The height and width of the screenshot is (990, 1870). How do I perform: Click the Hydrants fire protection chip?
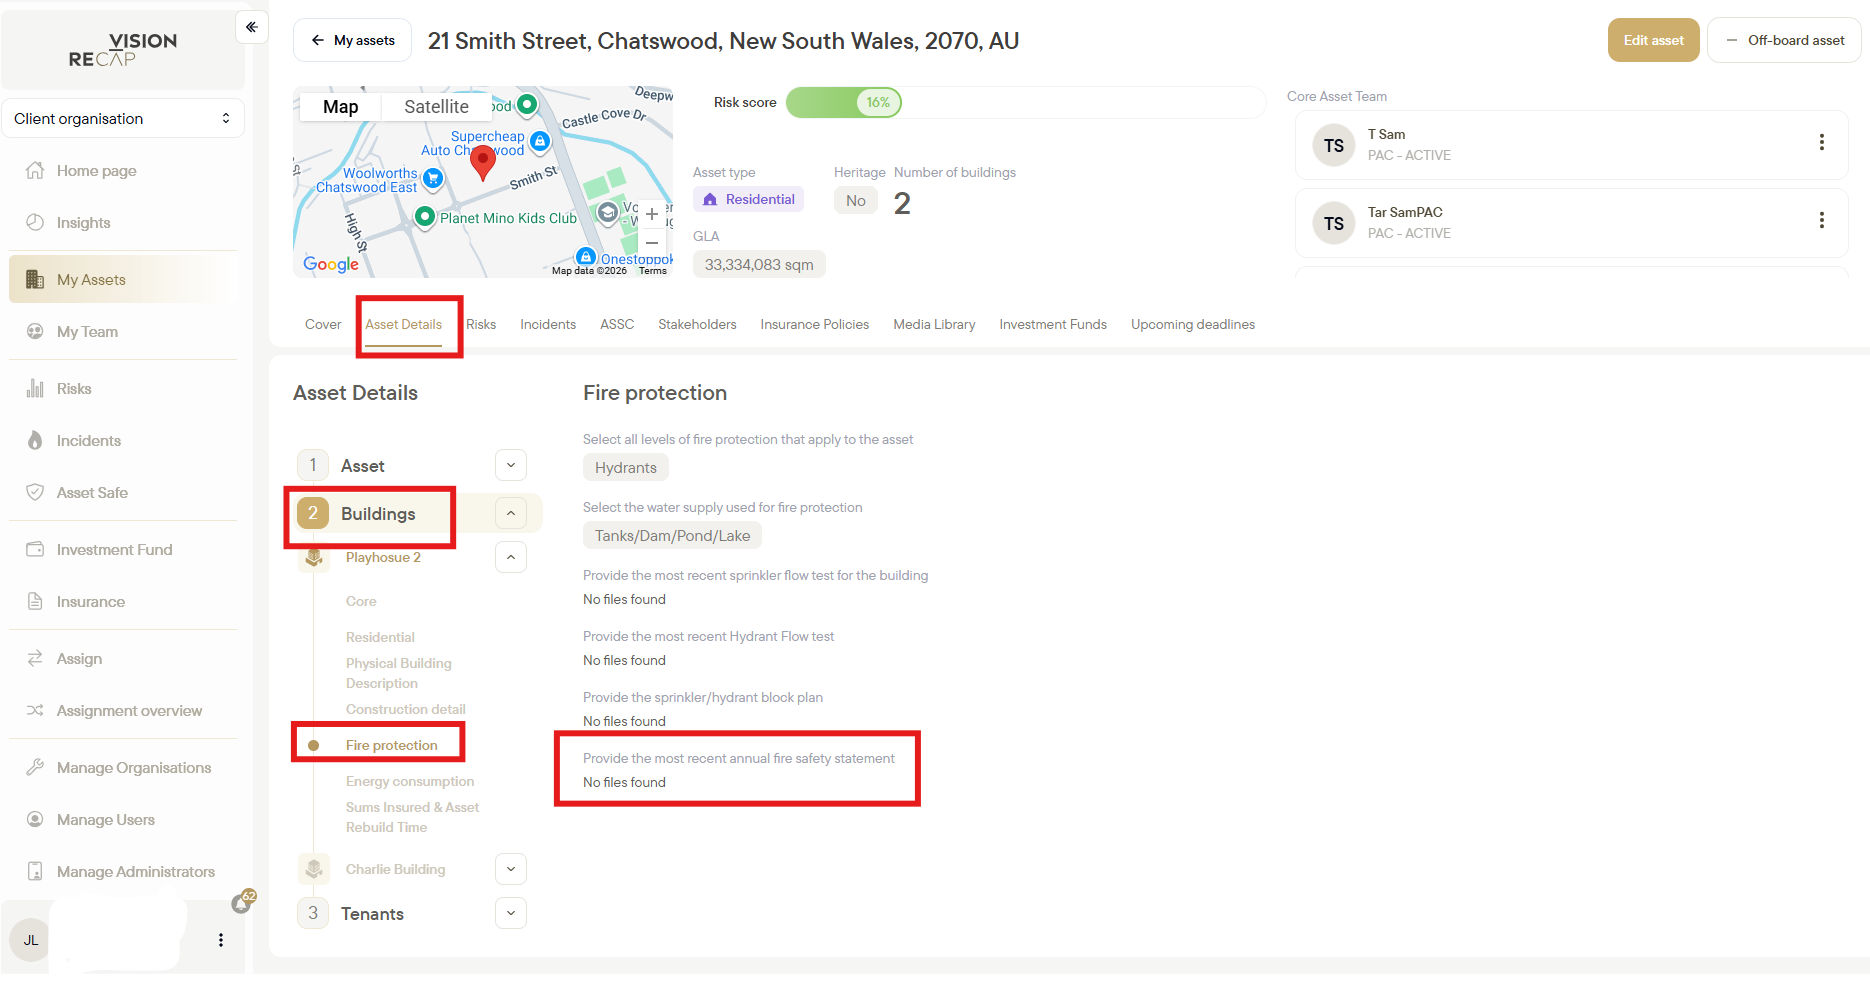[626, 467]
